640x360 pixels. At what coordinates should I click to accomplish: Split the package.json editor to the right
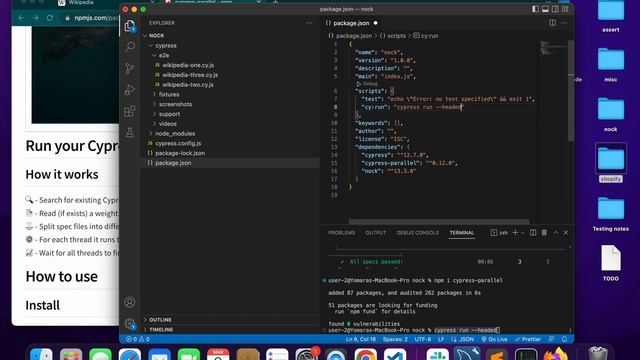(x=552, y=23)
